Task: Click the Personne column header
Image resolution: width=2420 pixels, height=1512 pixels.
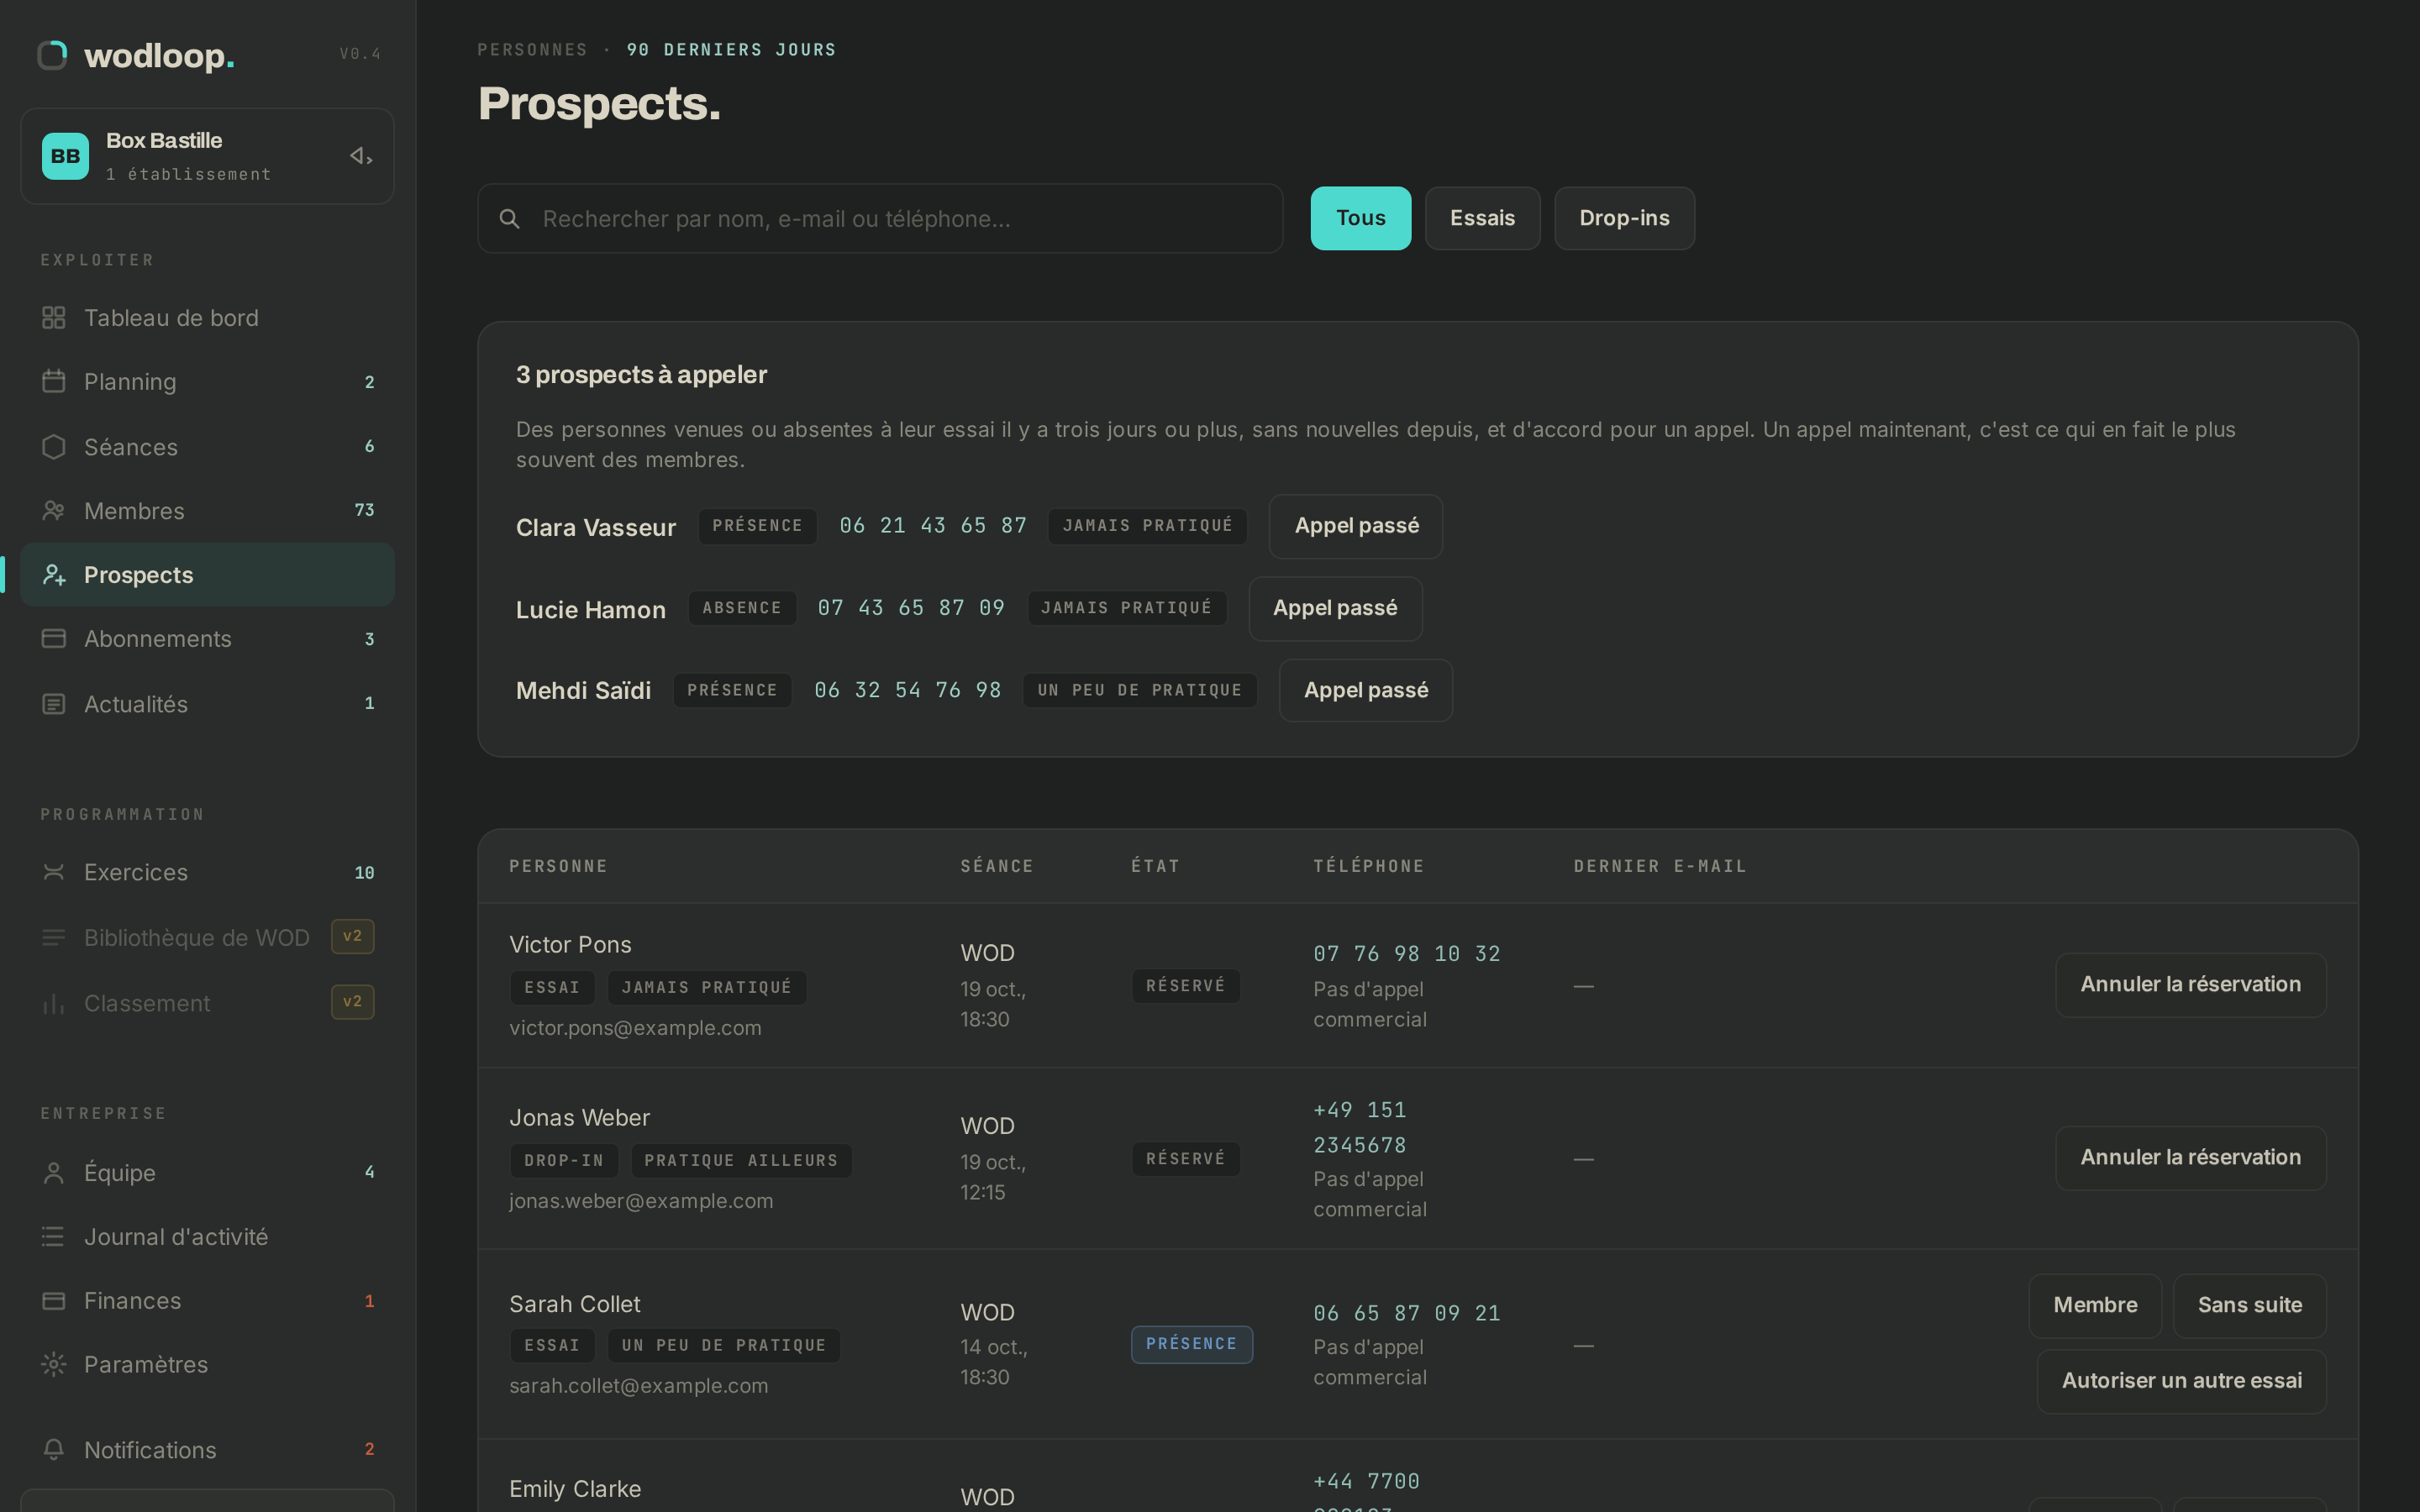Action: click(x=558, y=867)
